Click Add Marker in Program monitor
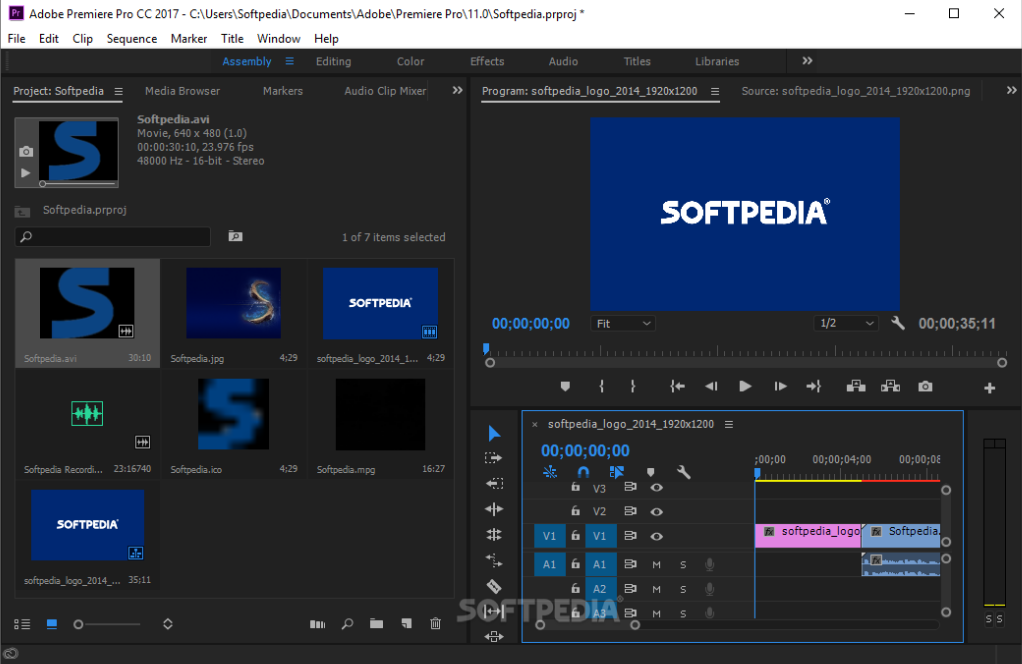The height and width of the screenshot is (664, 1022). coord(565,386)
